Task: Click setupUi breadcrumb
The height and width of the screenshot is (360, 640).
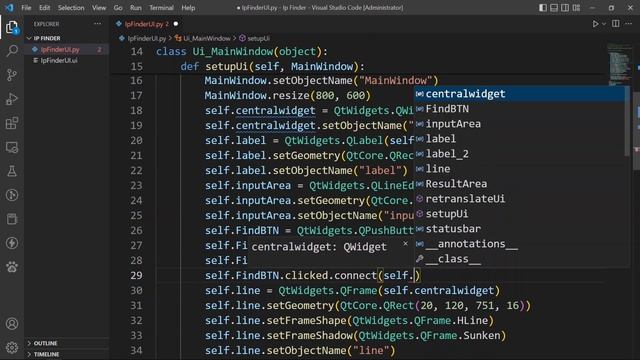Action: [x=258, y=38]
